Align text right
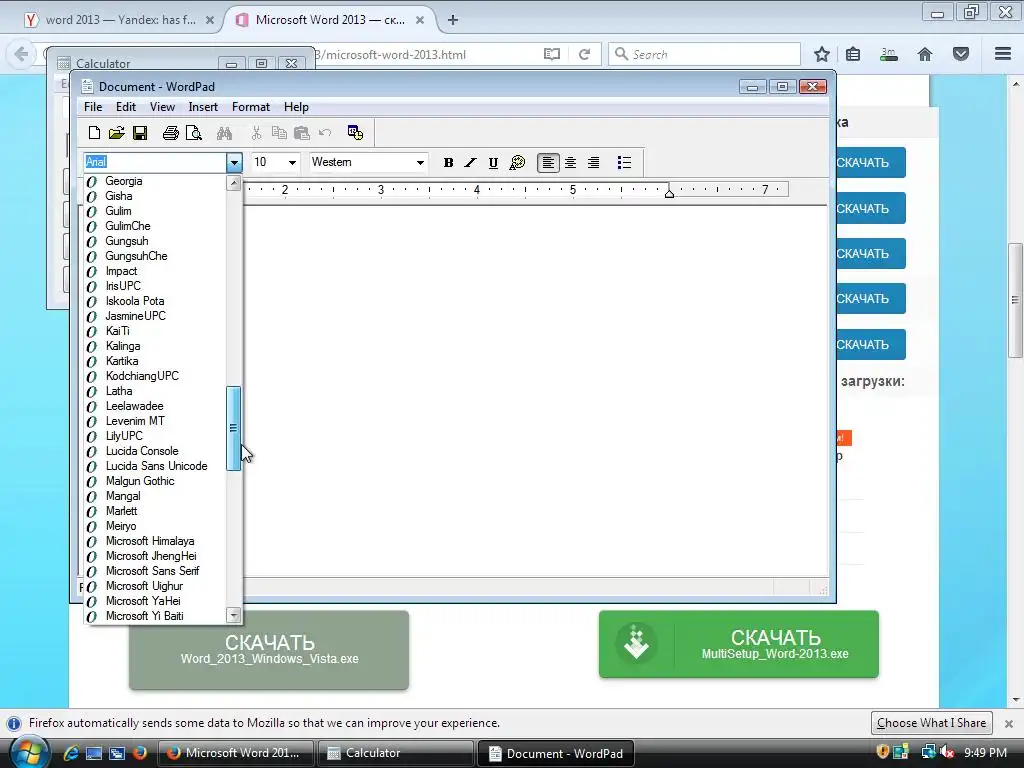This screenshot has height=768, width=1024. coord(593,163)
